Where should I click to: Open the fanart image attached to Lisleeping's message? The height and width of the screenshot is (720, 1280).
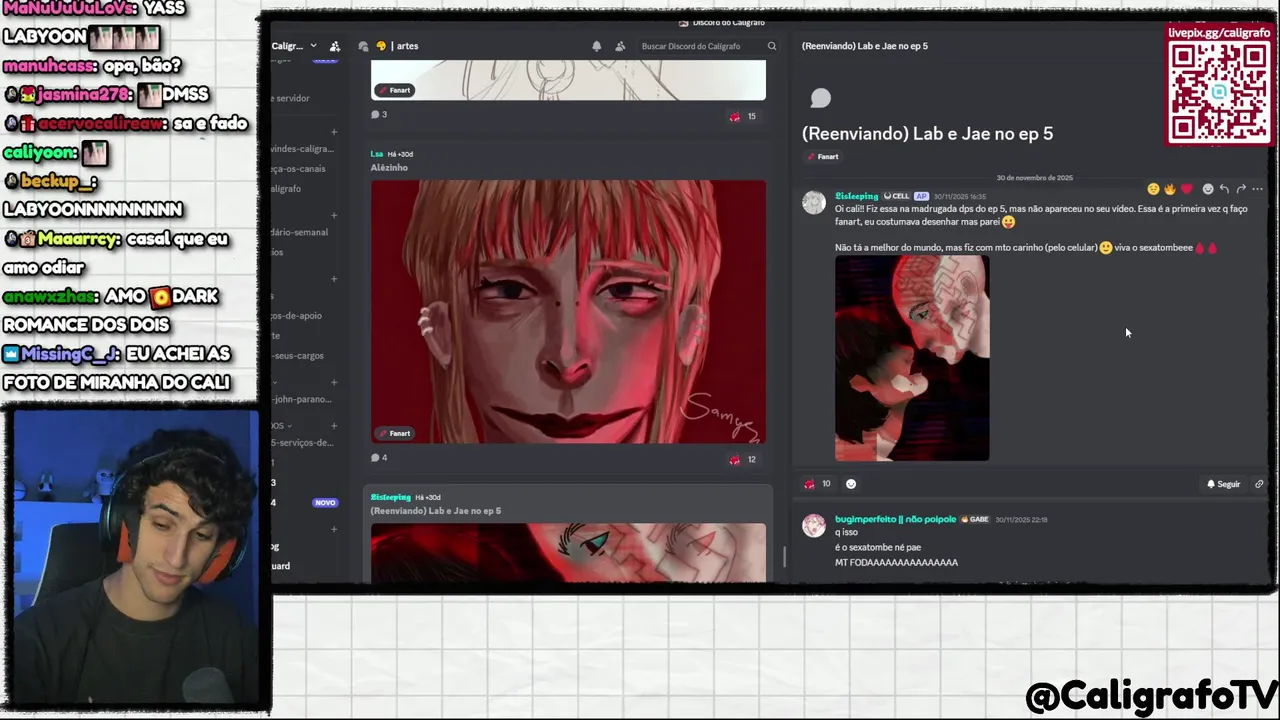point(912,358)
